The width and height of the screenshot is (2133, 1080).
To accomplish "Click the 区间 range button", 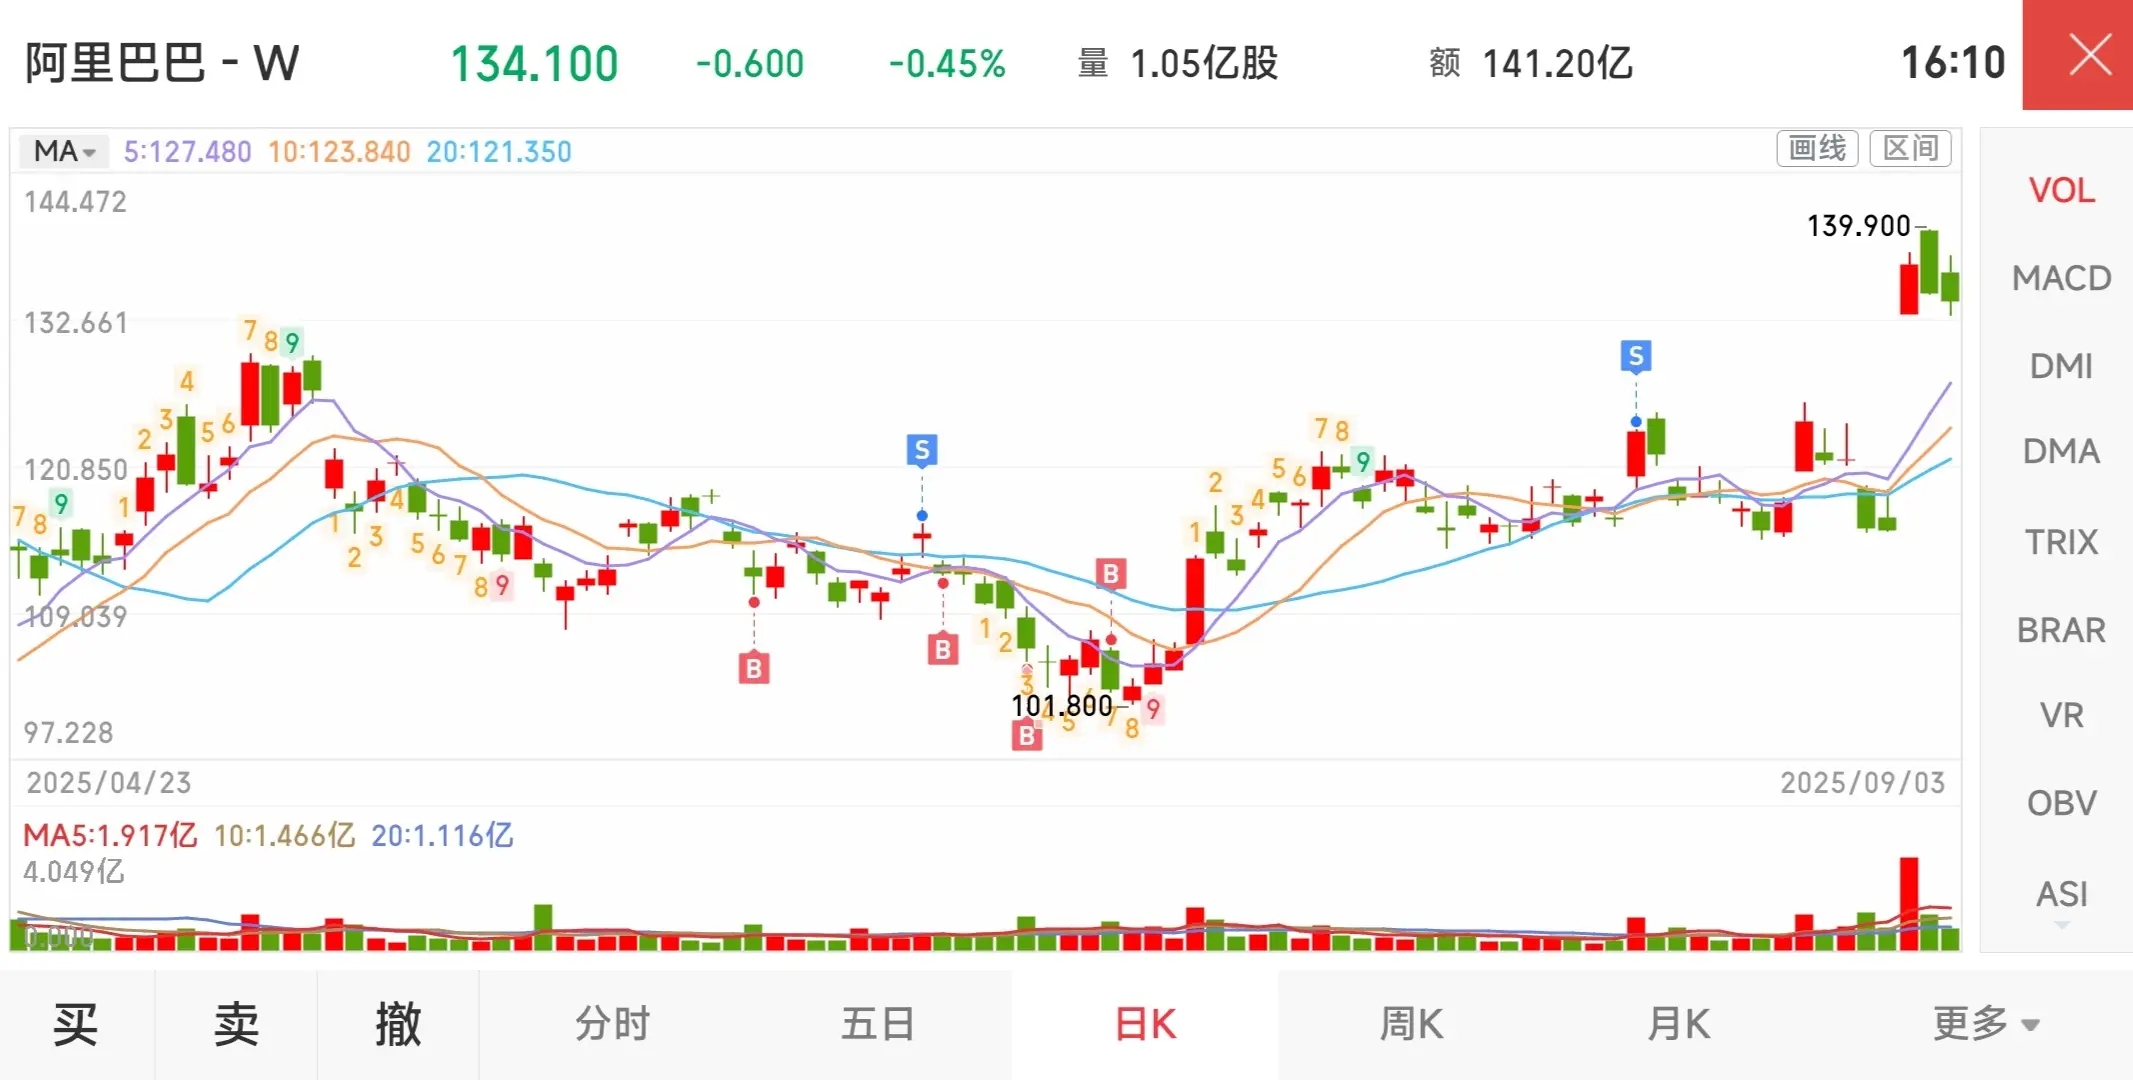I will point(1910,149).
